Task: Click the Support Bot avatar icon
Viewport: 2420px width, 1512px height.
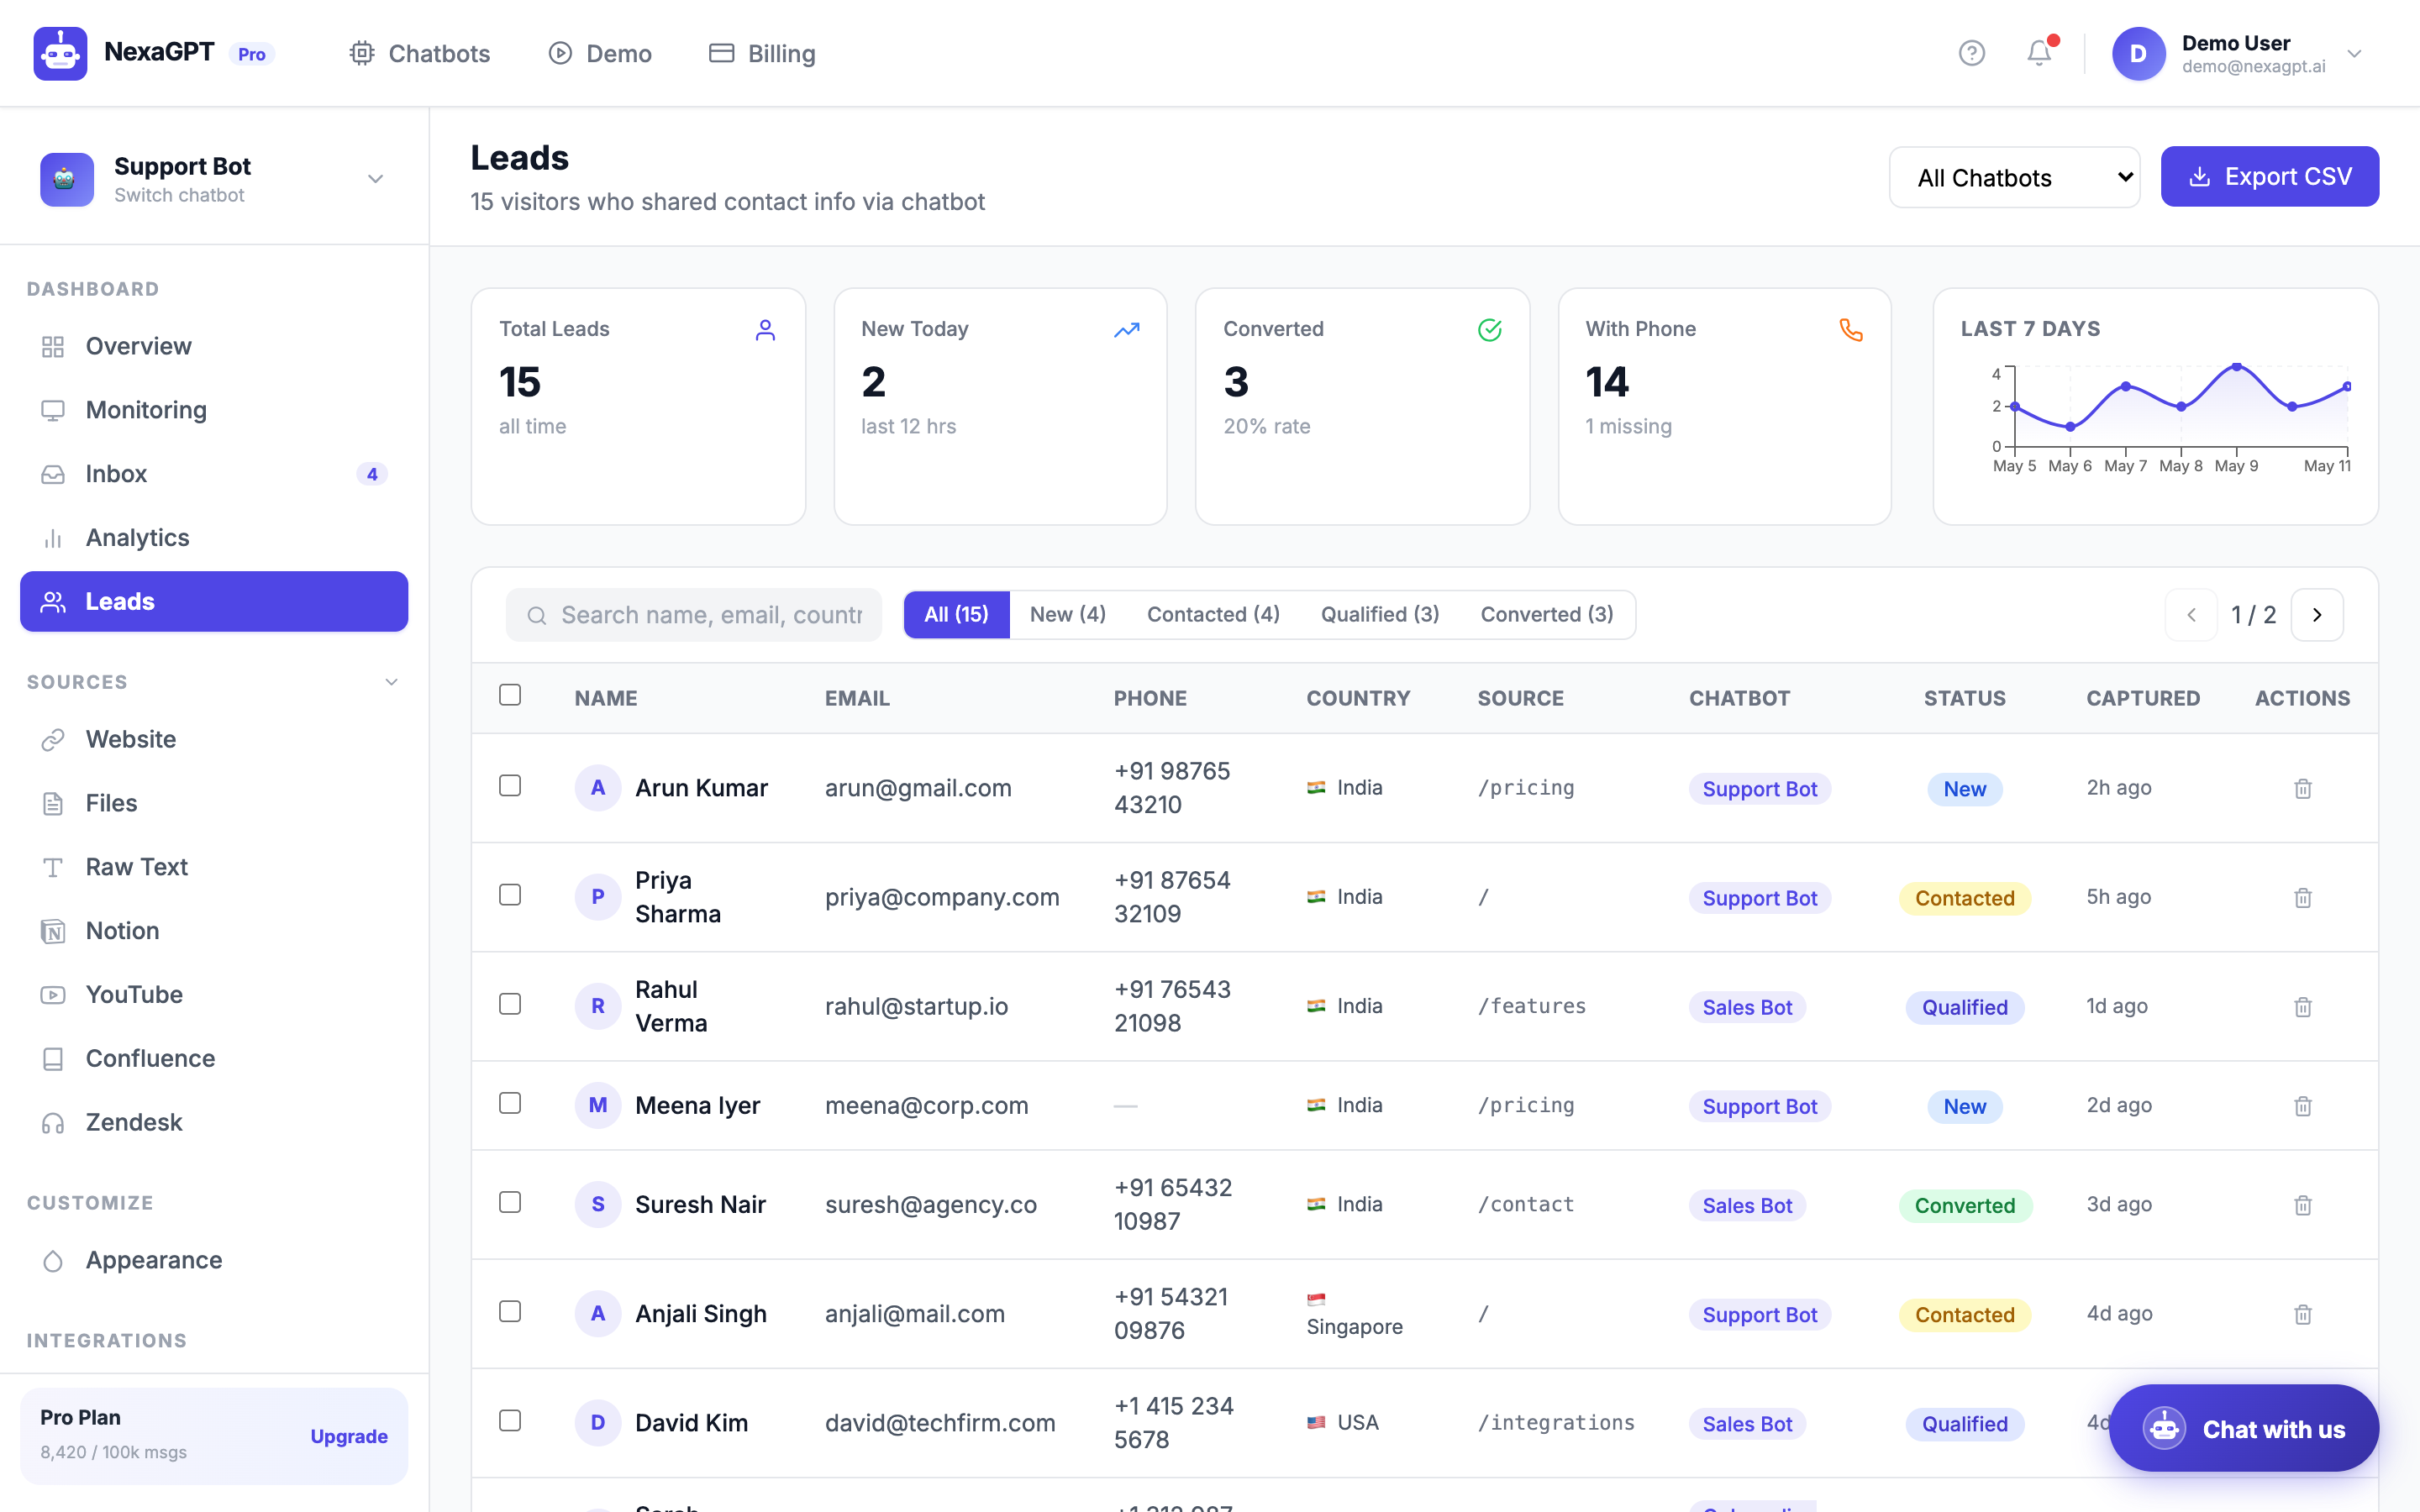Action: coord(67,179)
